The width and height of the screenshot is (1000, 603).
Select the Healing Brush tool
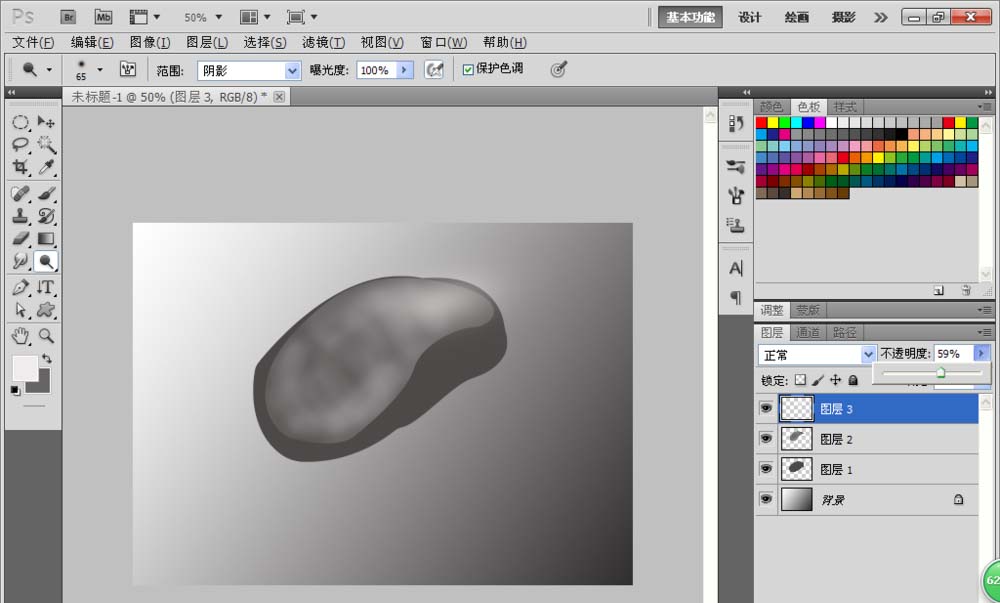pyautogui.click(x=20, y=193)
